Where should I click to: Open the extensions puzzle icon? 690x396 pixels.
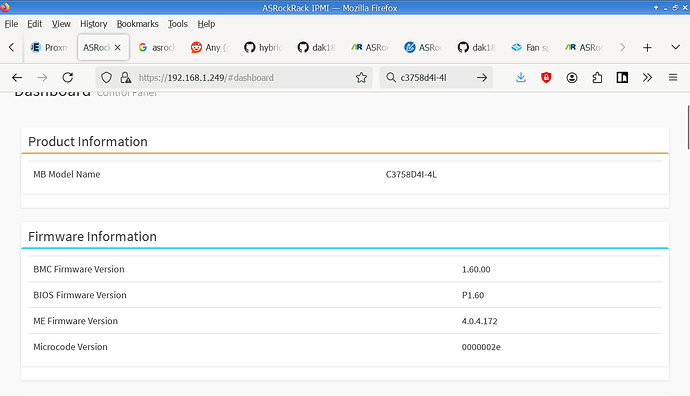(597, 78)
